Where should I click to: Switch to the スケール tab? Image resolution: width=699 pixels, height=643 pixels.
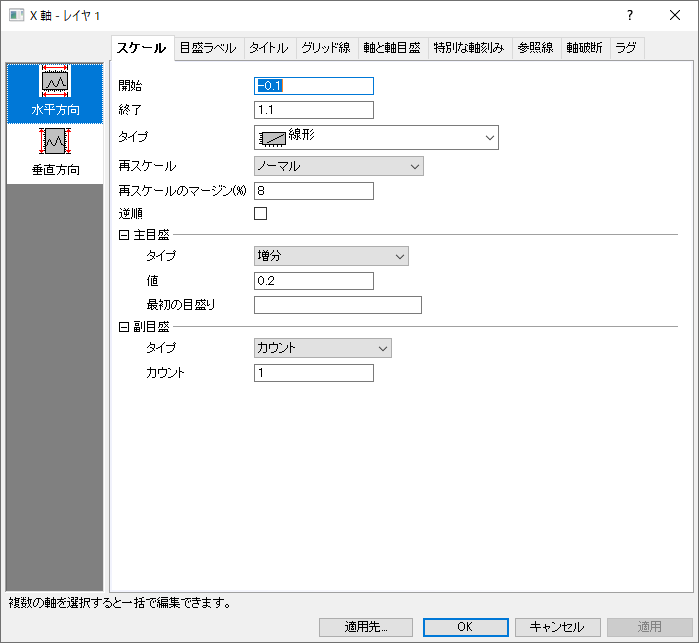[142, 48]
